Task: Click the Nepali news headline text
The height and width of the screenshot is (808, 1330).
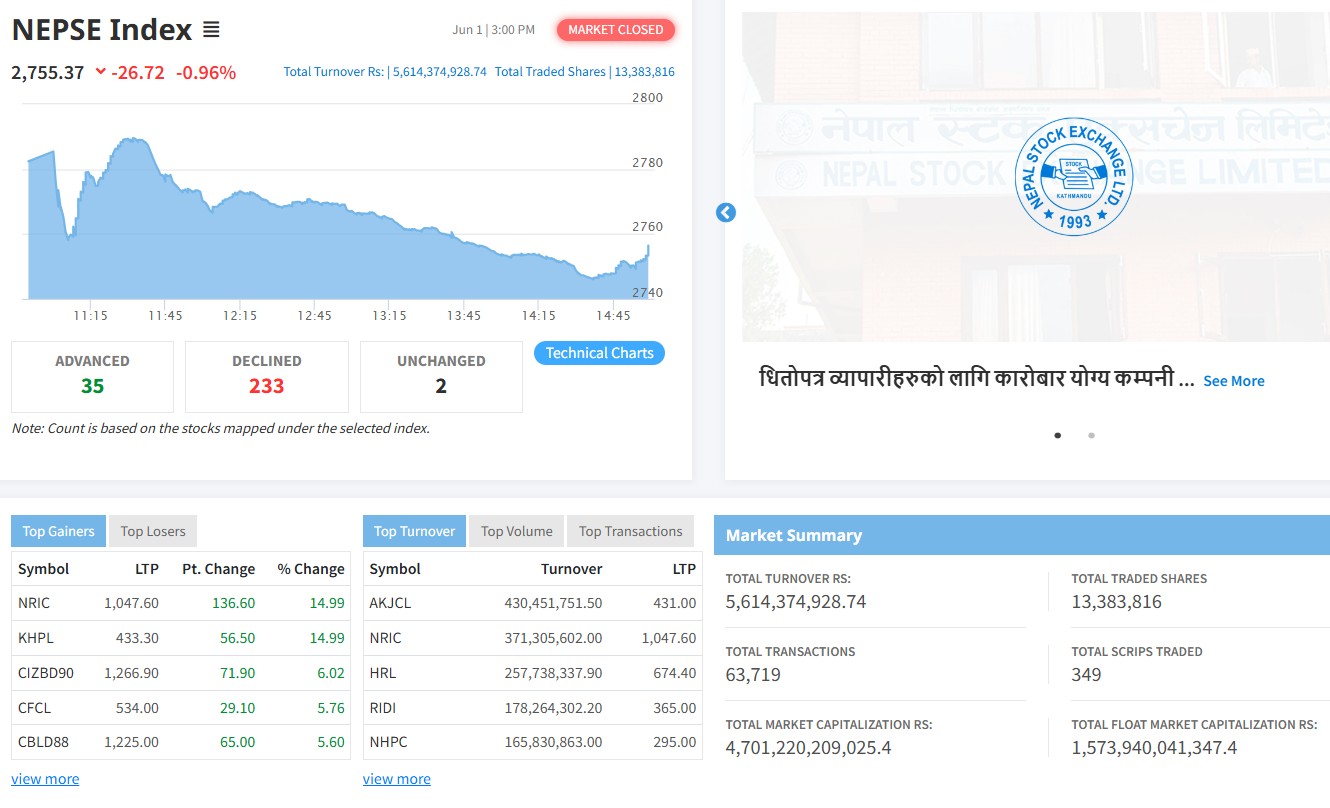Action: tap(977, 380)
